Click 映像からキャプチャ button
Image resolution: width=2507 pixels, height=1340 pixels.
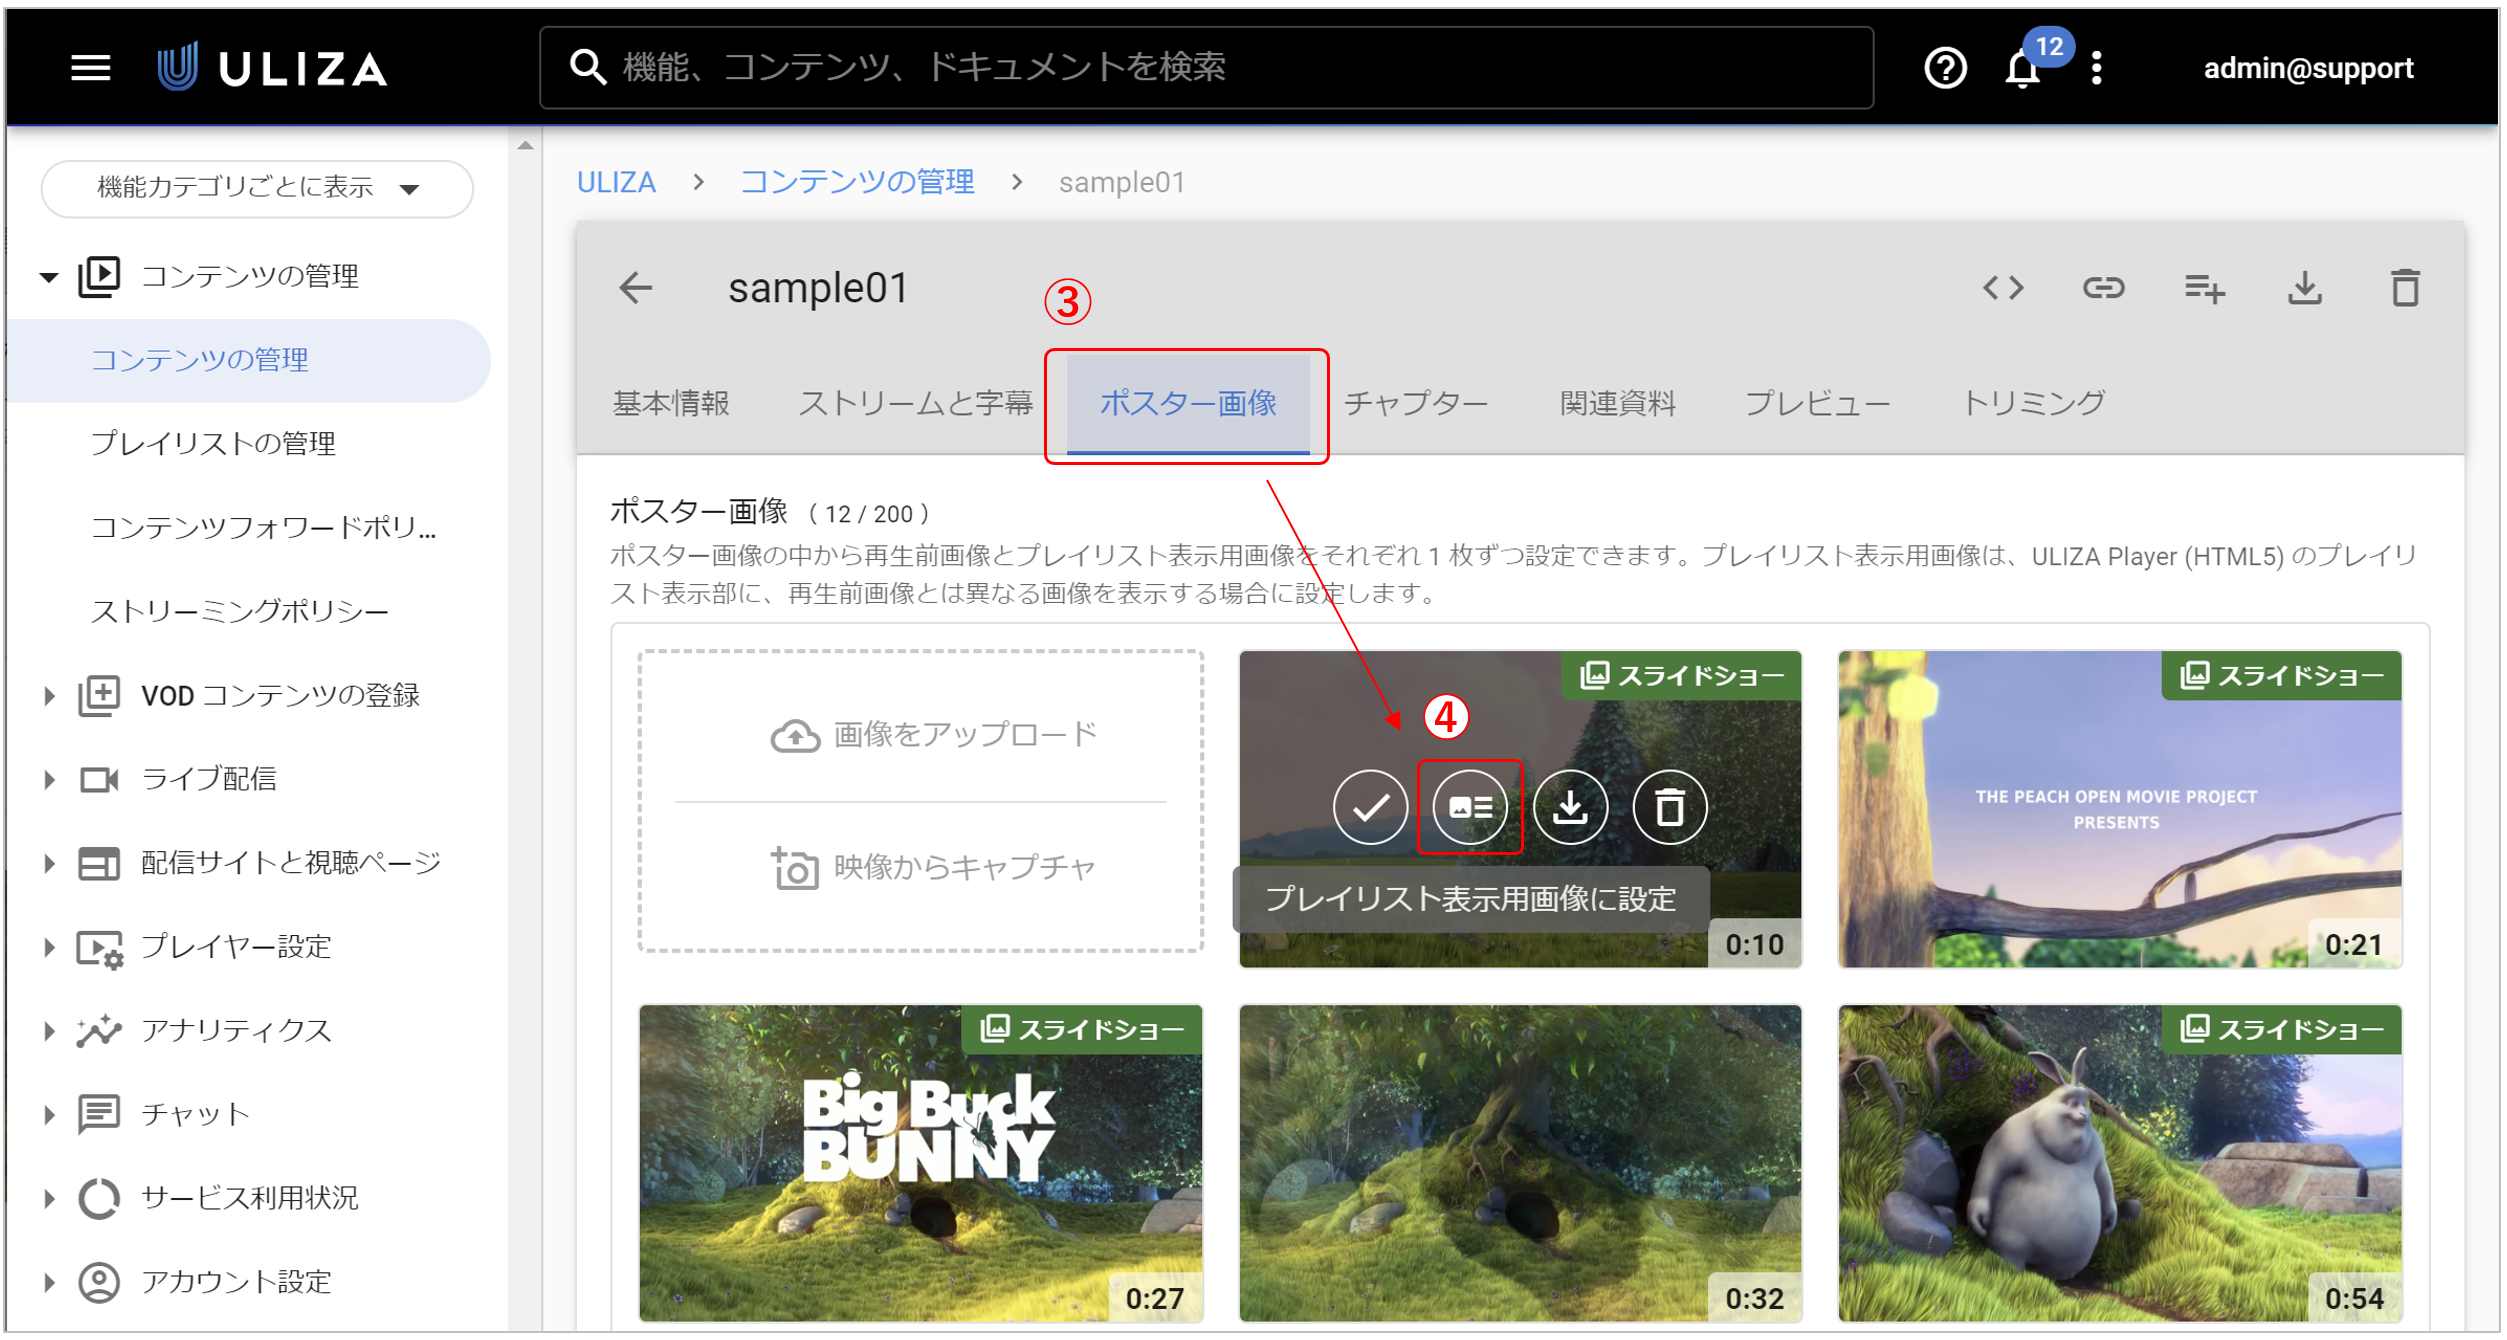point(933,867)
